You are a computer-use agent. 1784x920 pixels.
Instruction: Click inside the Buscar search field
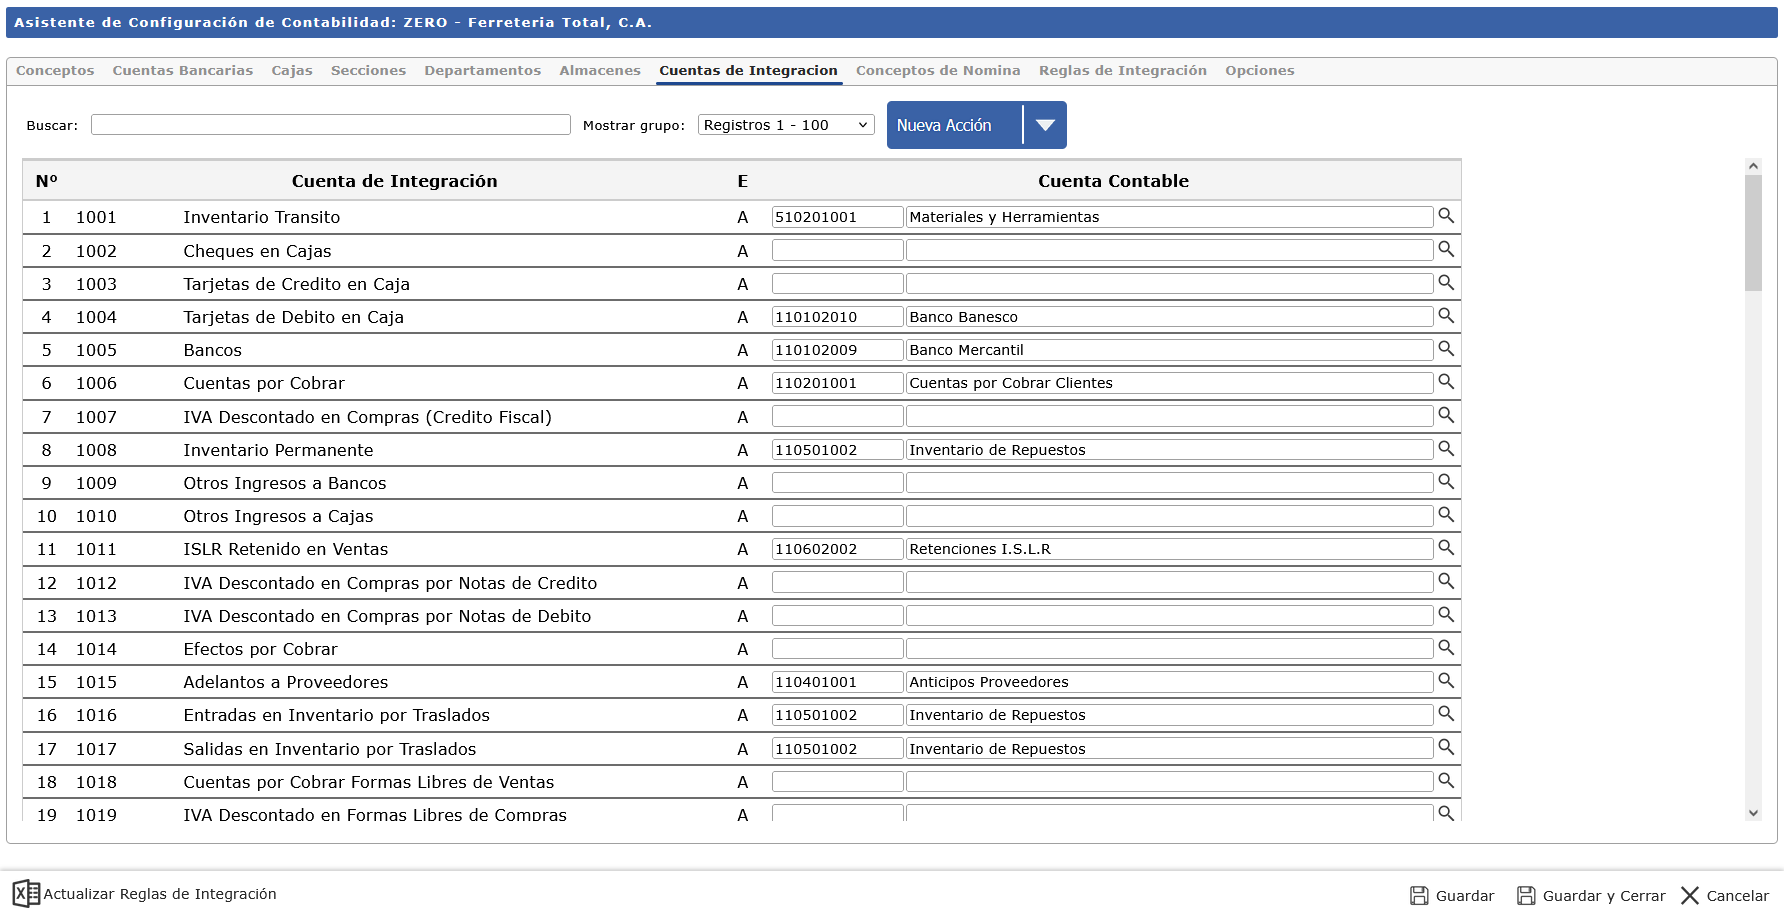point(330,124)
